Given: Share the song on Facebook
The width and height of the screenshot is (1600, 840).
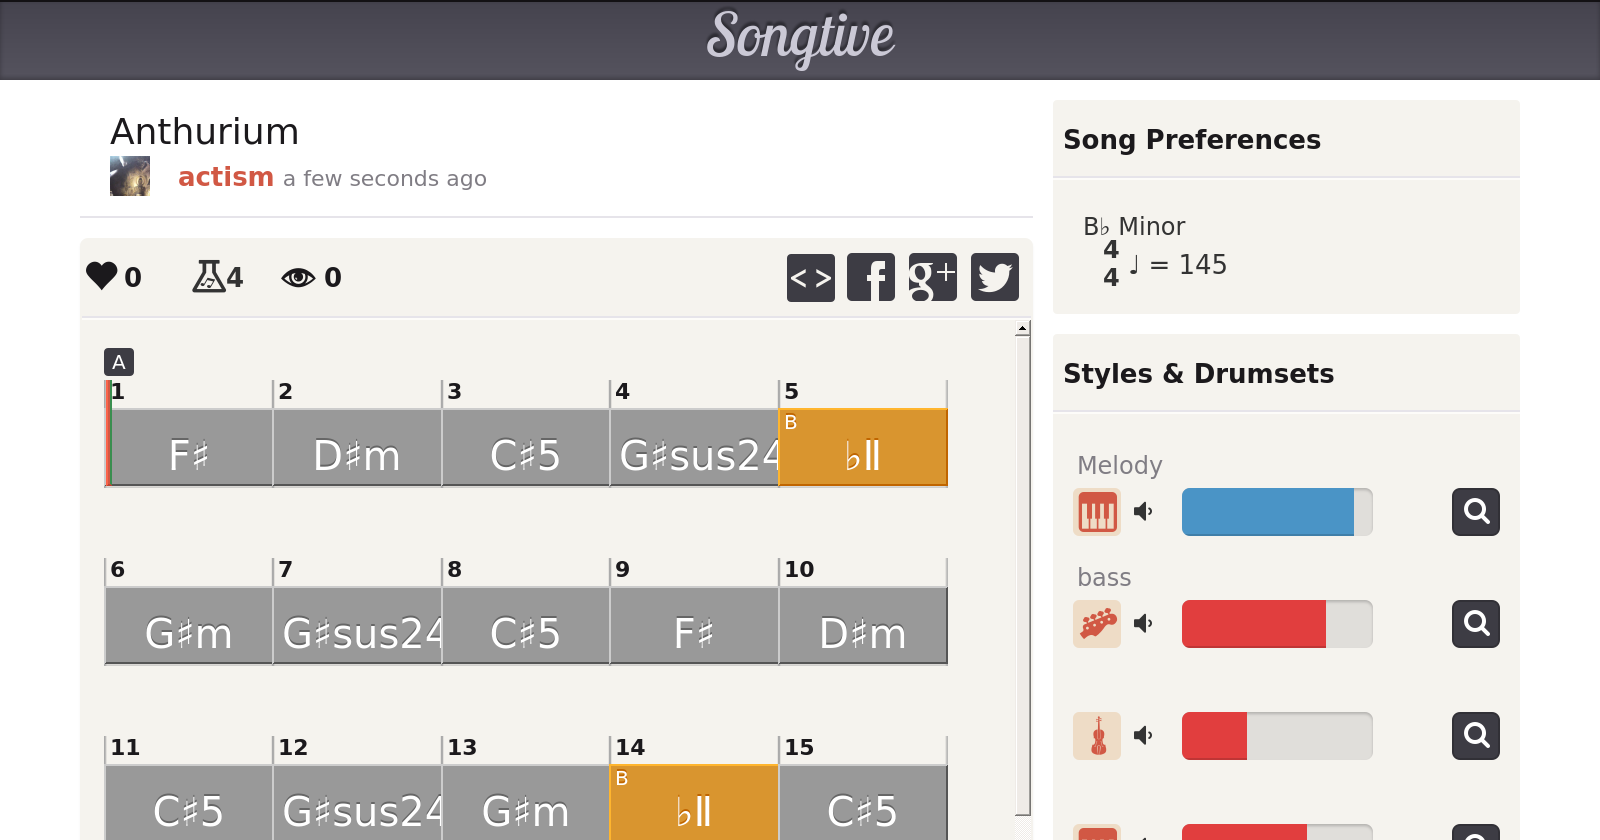Looking at the screenshot, I should tap(871, 277).
